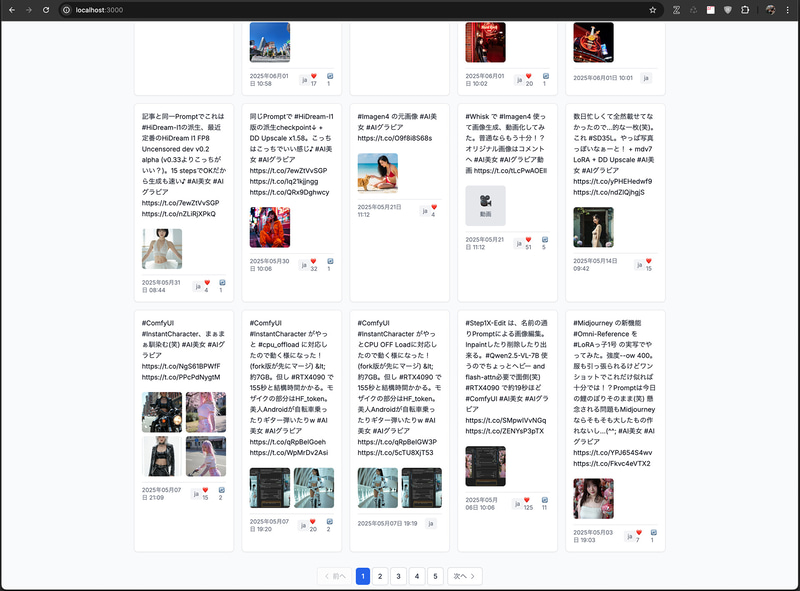Click the heart icon on the 2025年05月31日 card
The width and height of the screenshot is (800, 591).
coord(207,282)
